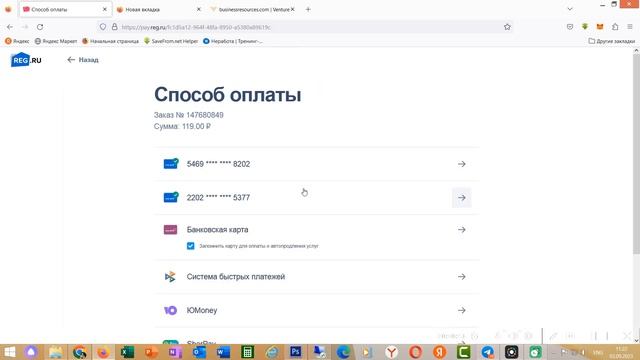Click the pay.reg.ru address bar

point(306,27)
